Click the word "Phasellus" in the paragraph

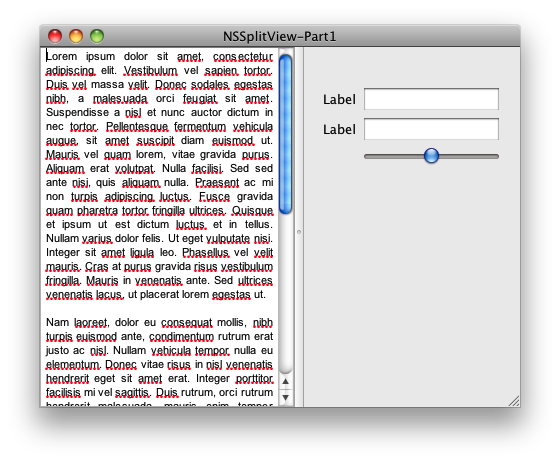(205, 252)
